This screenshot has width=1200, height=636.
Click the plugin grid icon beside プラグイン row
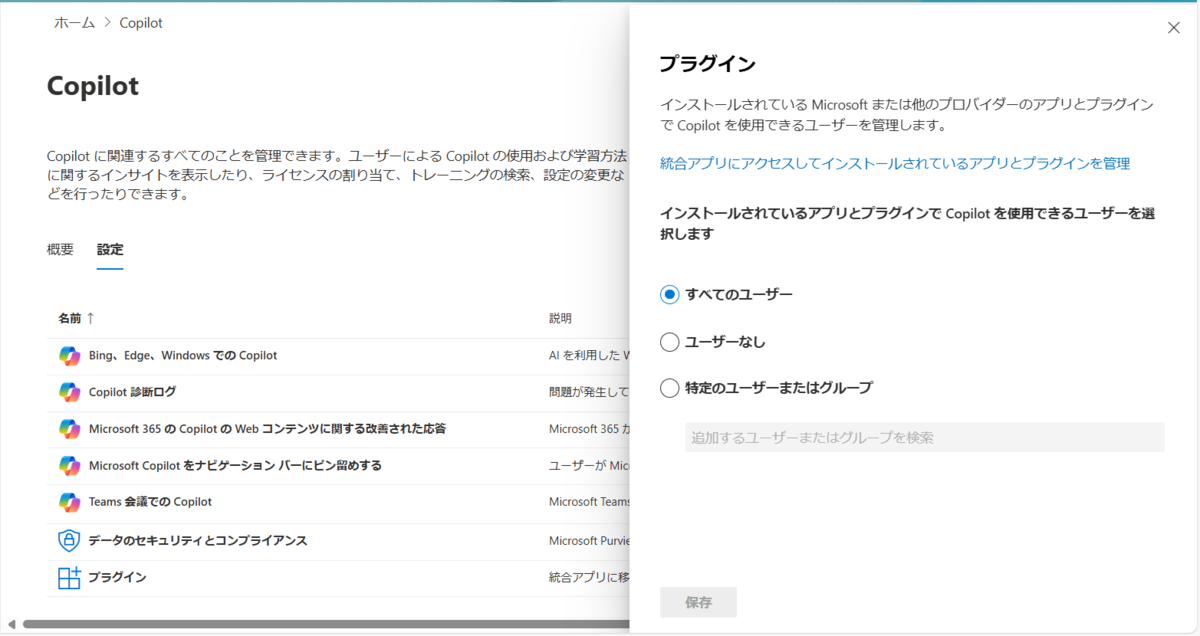(x=69, y=577)
